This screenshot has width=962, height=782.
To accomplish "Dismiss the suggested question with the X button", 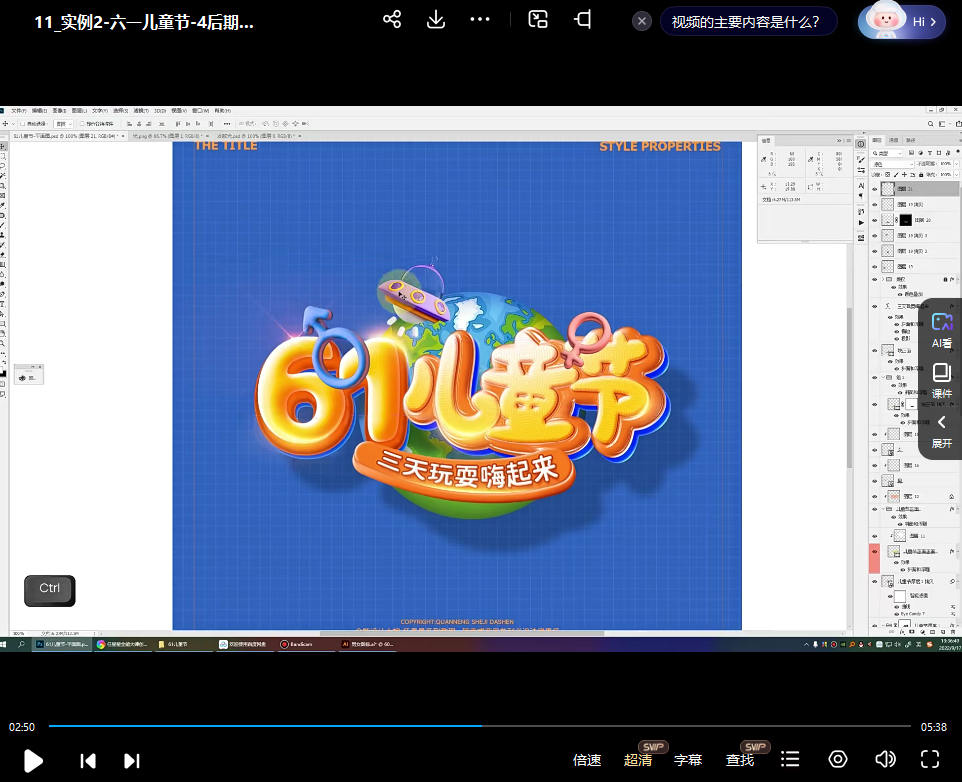I will pyautogui.click(x=643, y=22).
